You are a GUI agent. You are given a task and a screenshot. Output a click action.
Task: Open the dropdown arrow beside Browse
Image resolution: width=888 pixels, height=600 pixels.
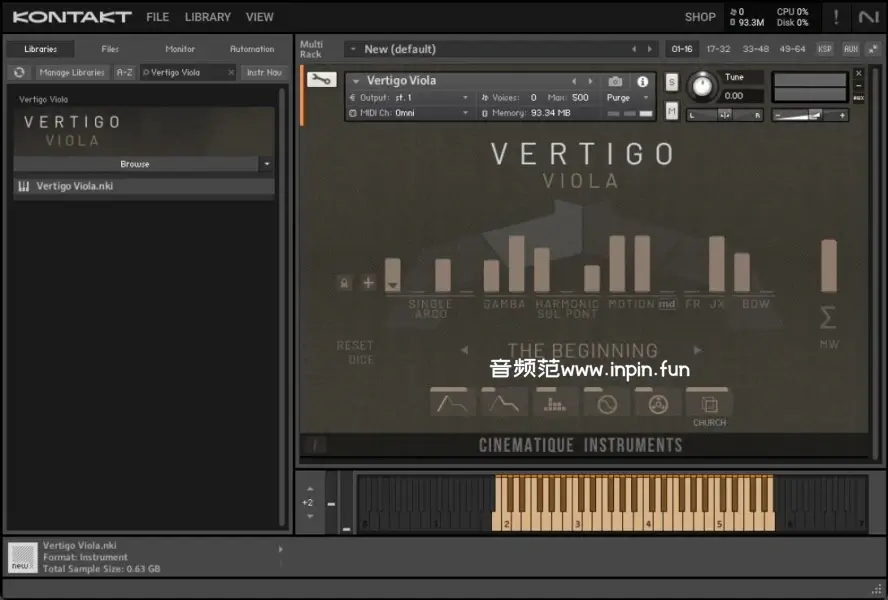(x=266, y=164)
